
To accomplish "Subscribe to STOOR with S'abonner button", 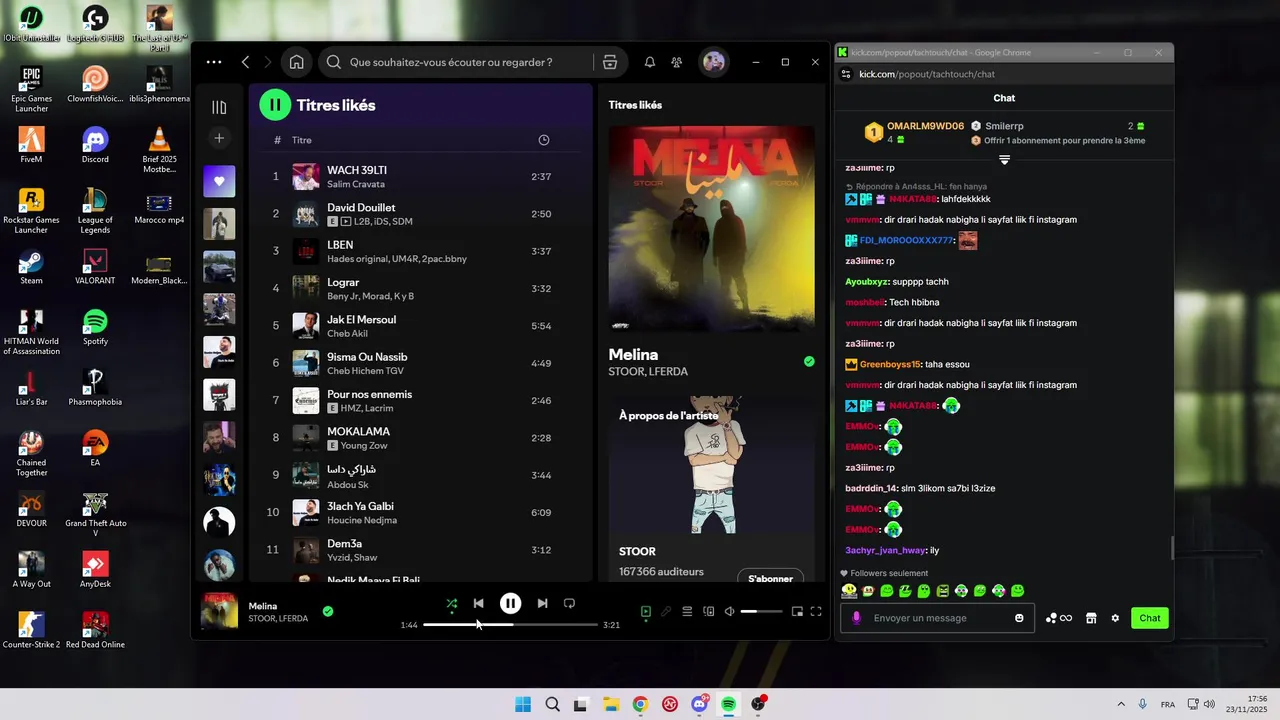I will tap(770, 578).
